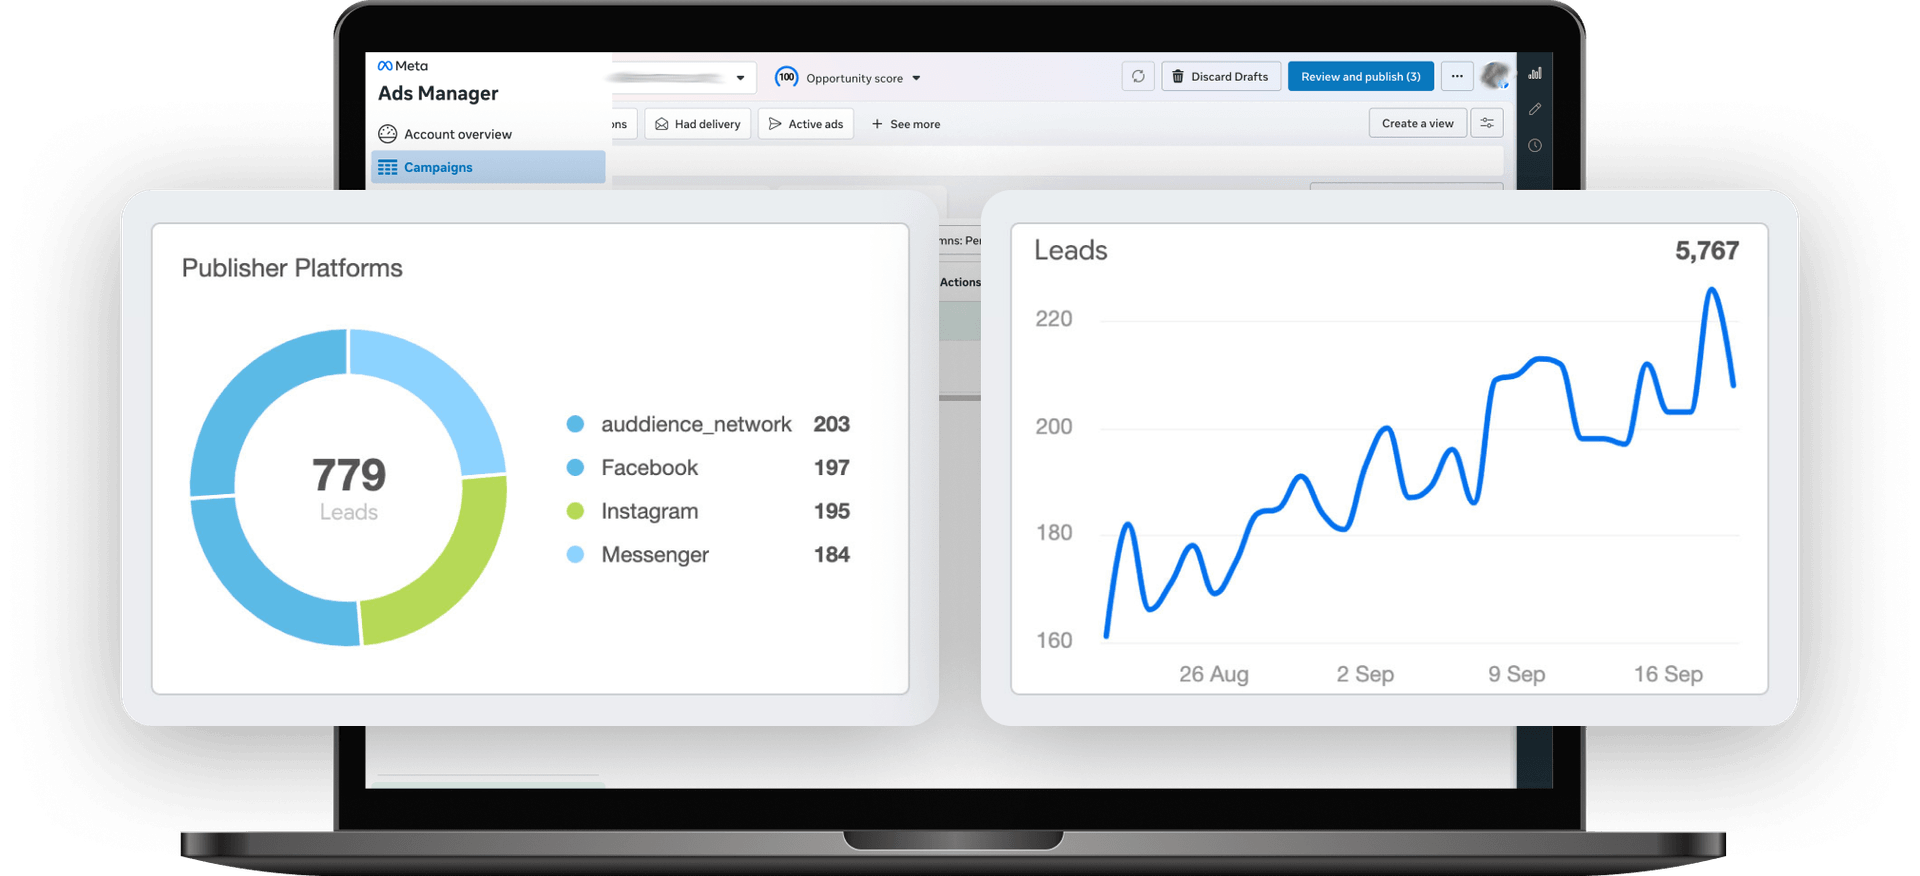Click the Campaigns grid icon
Viewport: 1920px width, 876px height.
click(387, 167)
